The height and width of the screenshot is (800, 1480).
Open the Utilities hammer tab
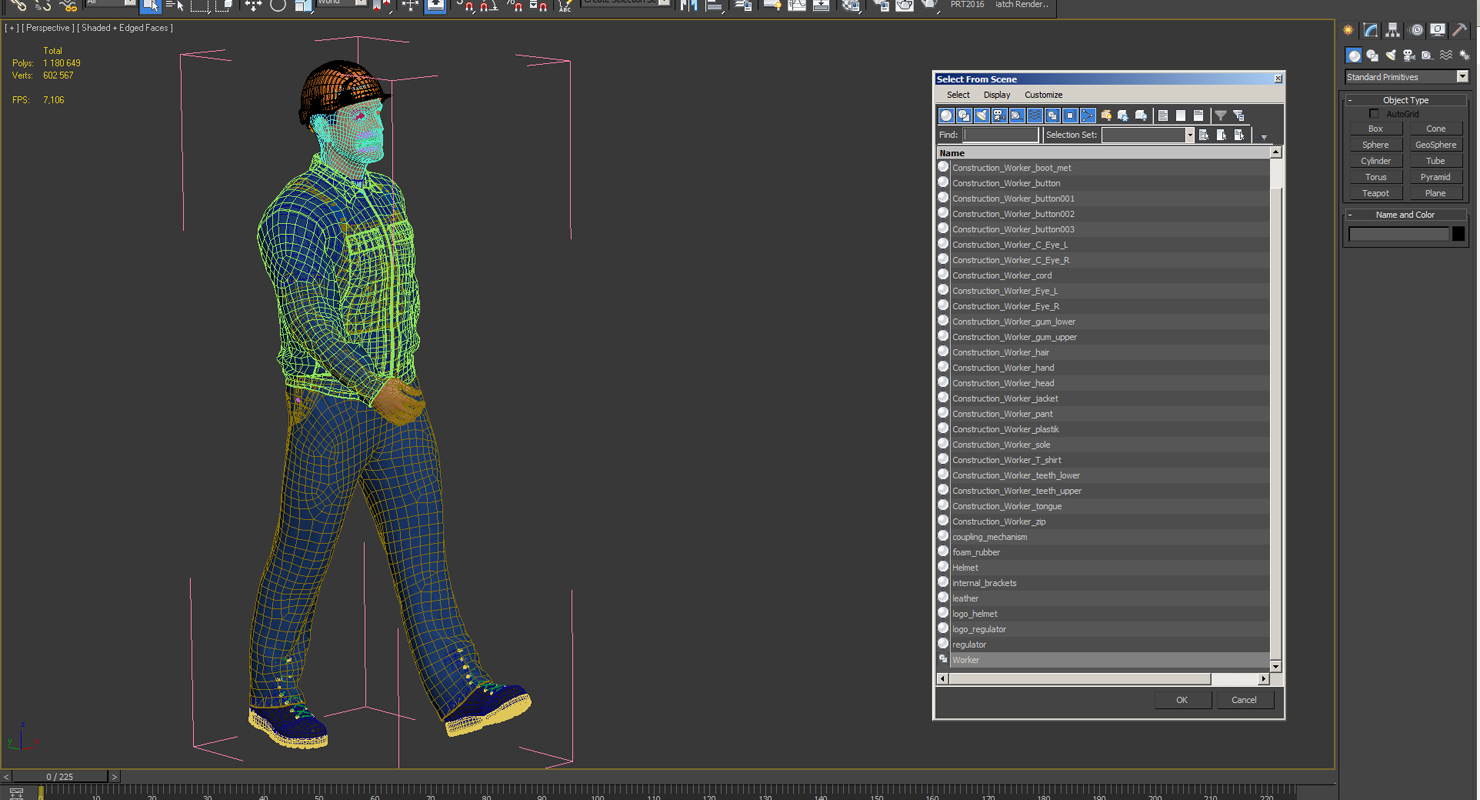tap(1461, 30)
